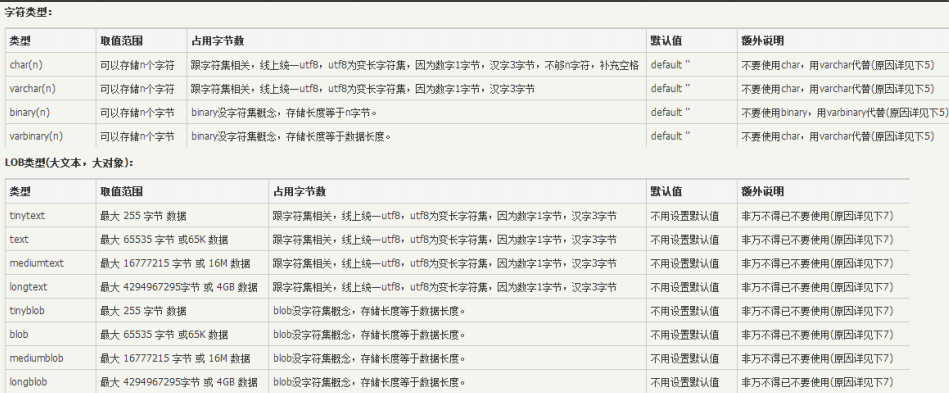Image resolution: width=949 pixels, height=393 pixels.
Task: Click 'binary没字符集概念，存储长度等于数据长度' cell
Action: pyautogui.click(x=291, y=136)
